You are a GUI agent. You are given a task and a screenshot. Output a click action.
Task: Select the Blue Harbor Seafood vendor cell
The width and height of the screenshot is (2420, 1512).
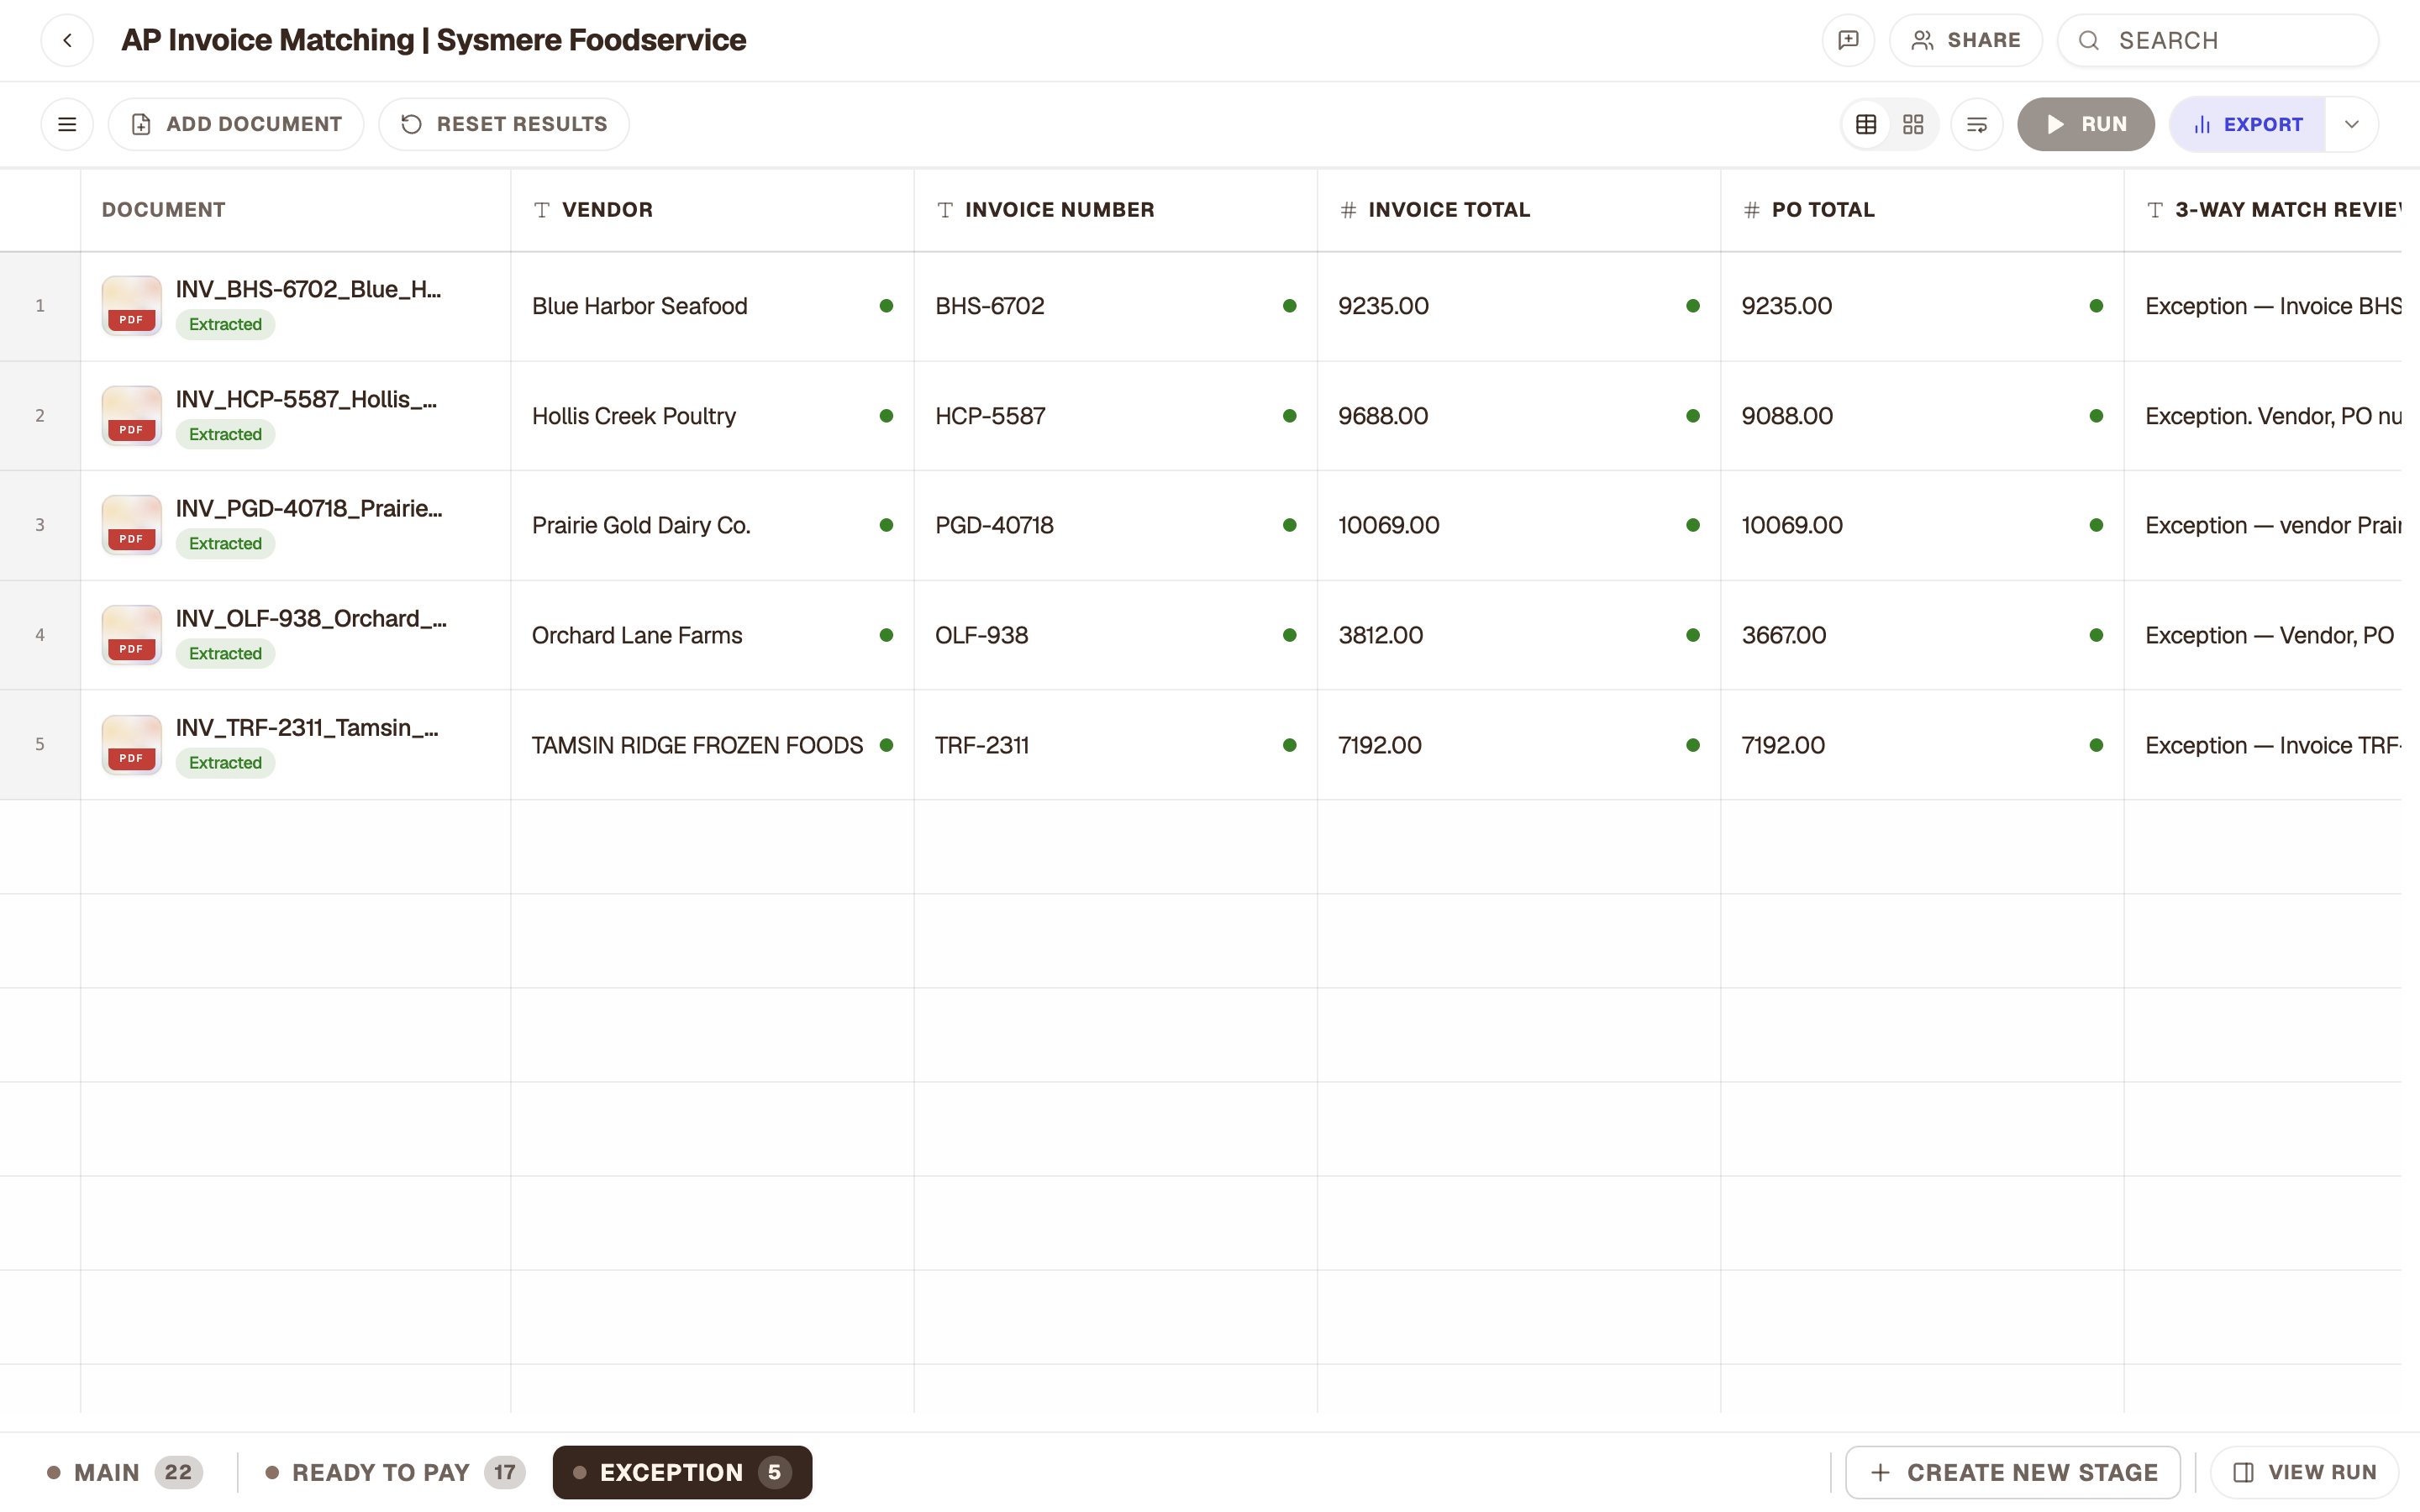click(x=712, y=306)
